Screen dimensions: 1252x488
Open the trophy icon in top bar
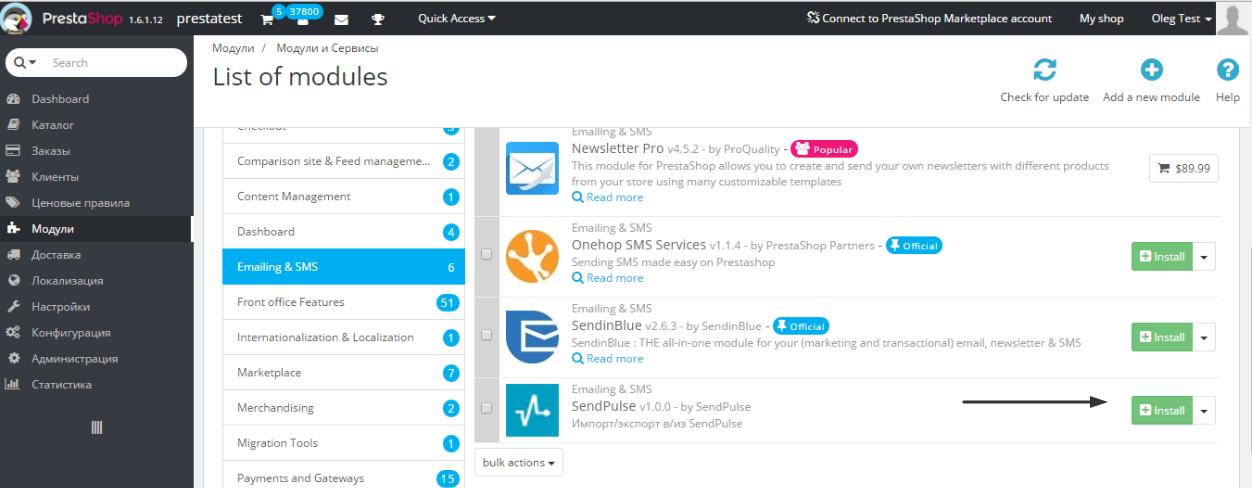tap(378, 19)
